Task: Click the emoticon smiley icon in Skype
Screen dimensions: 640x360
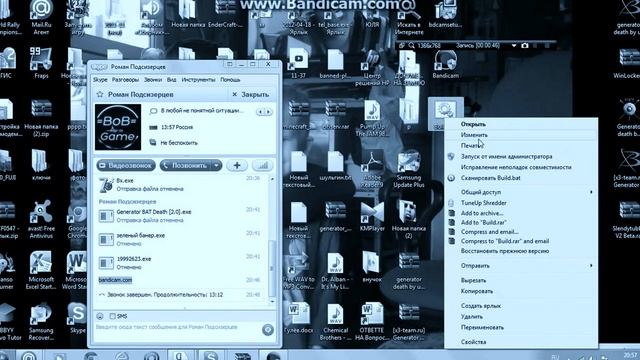Action: coord(100,316)
